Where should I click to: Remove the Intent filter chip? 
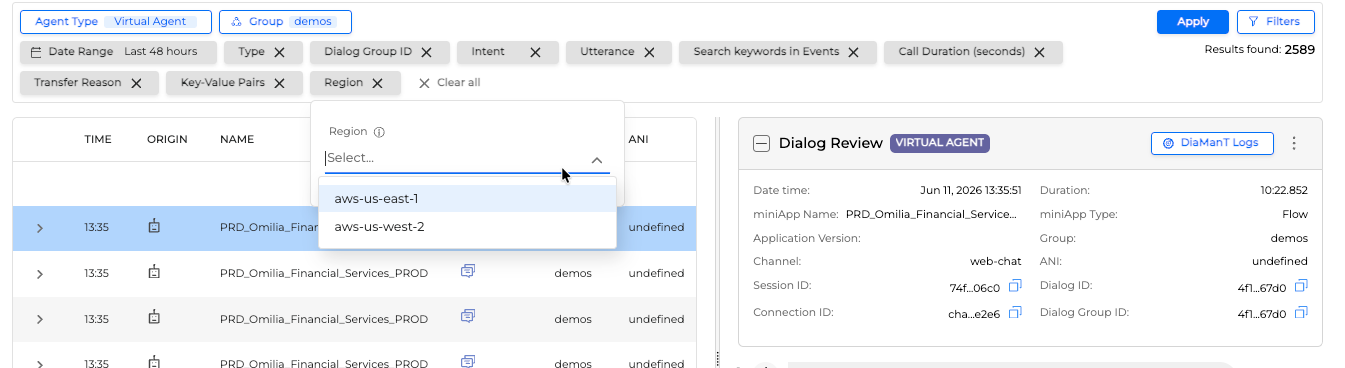point(535,52)
